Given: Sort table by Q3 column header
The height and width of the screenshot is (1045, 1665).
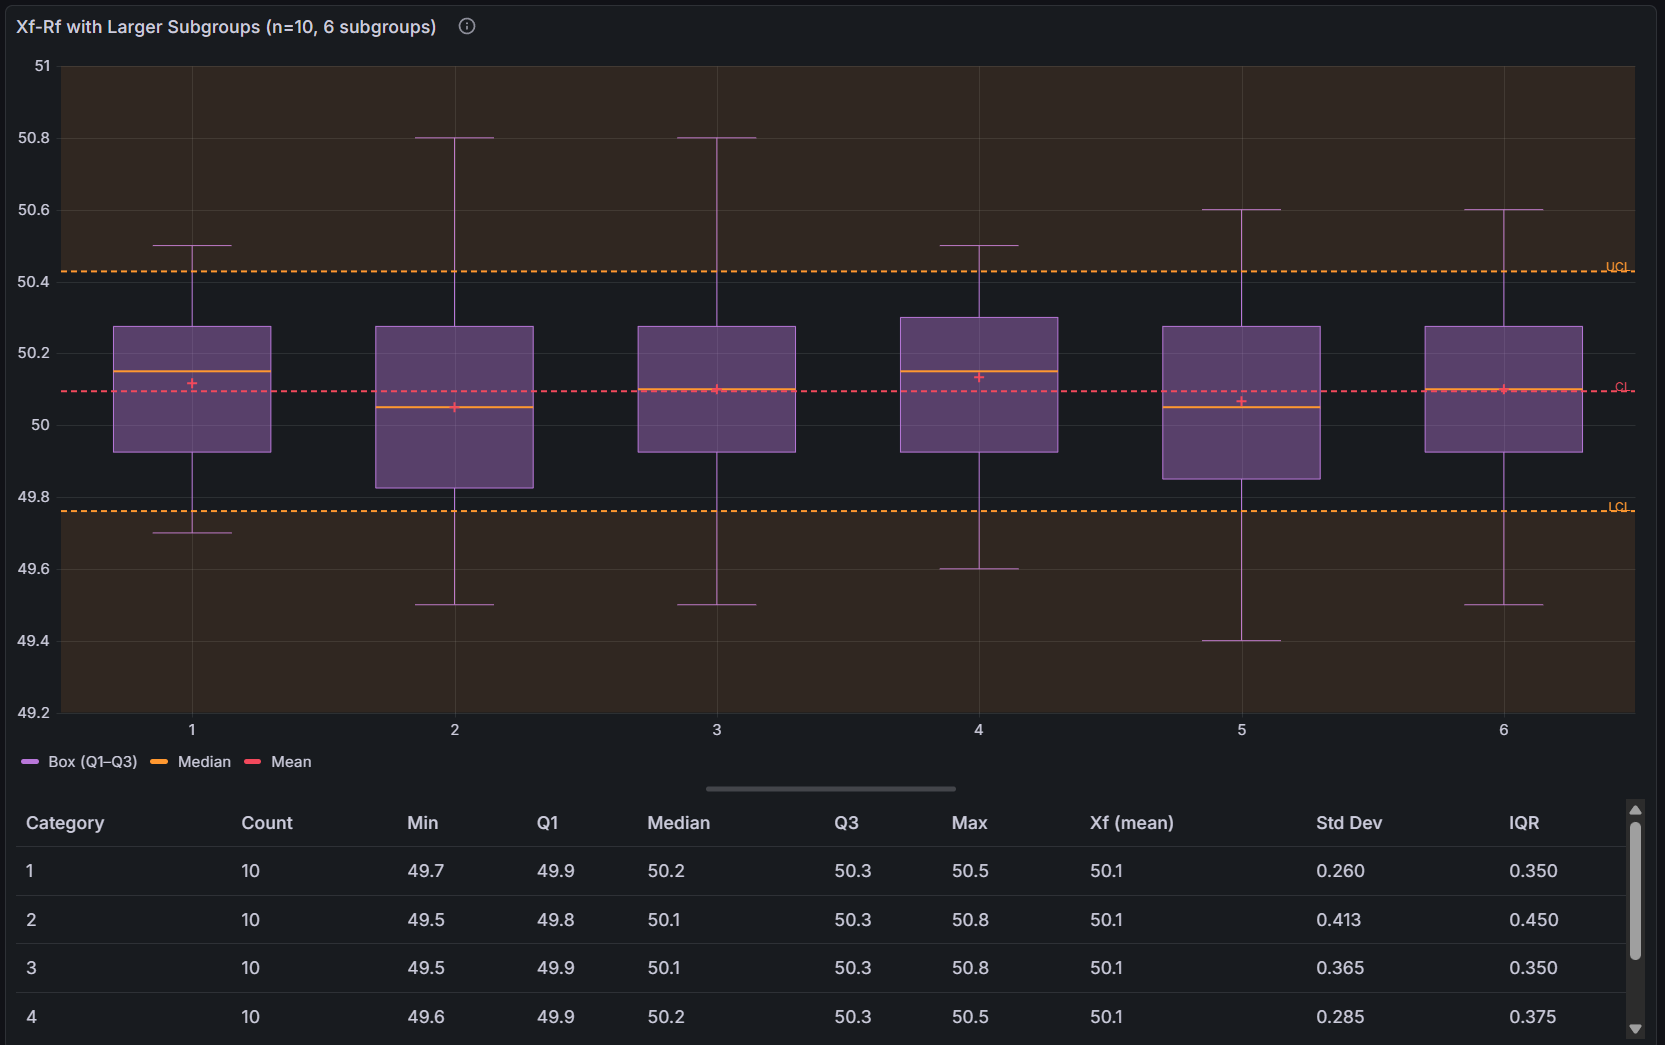Looking at the screenshot, I should click(x=846, y=823).
